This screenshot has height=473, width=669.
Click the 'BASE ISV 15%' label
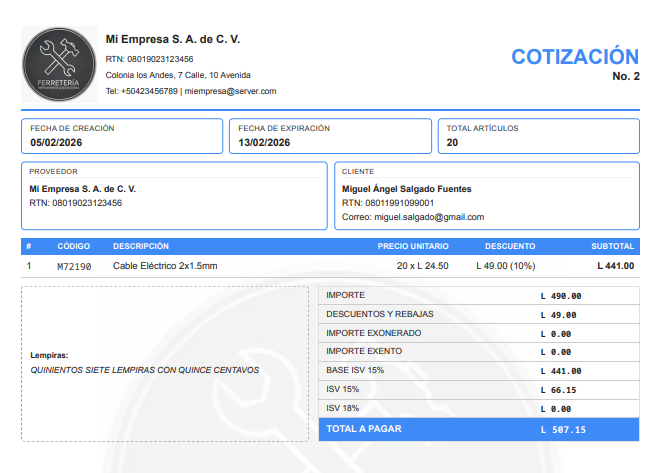355,370
